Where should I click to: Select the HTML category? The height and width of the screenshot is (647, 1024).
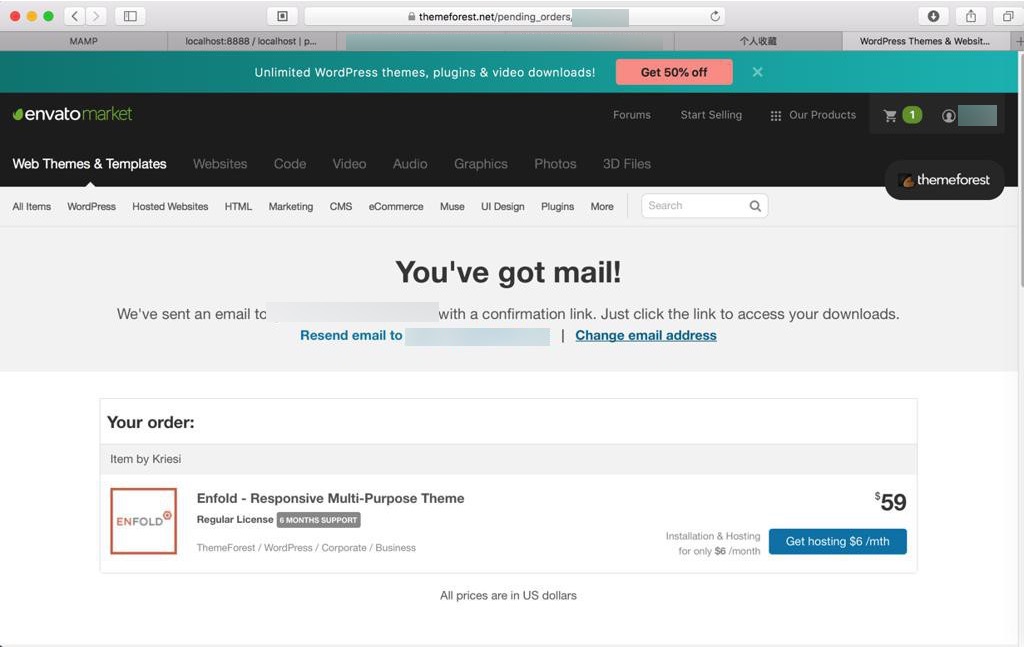coord(238,206)
